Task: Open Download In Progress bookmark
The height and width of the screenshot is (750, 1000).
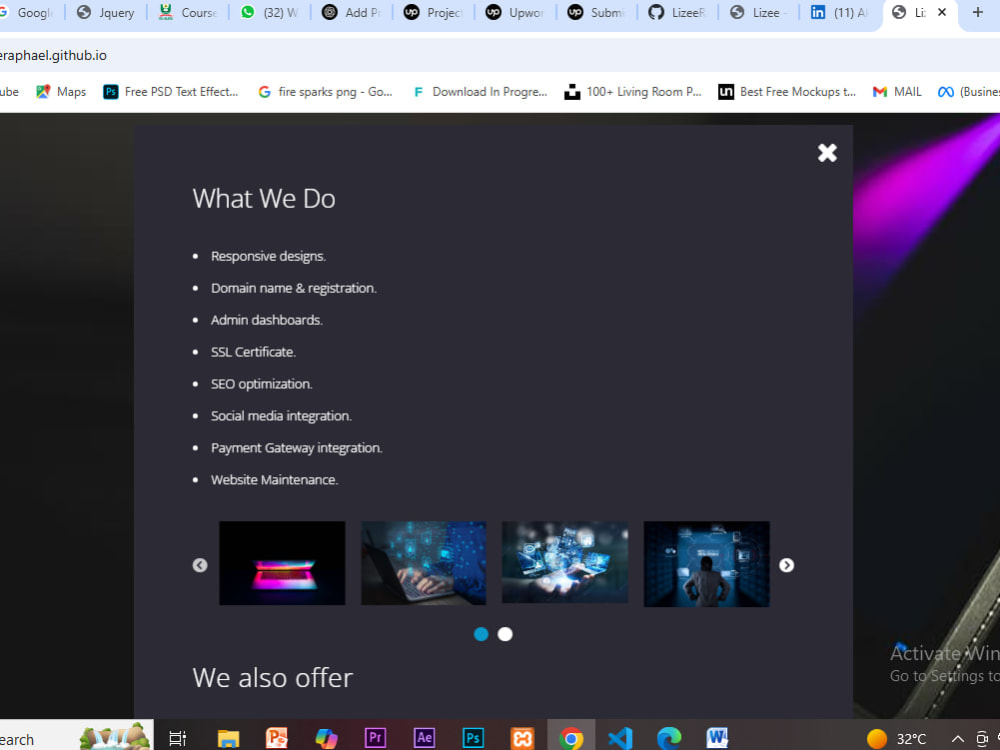Action: (480, 92)
